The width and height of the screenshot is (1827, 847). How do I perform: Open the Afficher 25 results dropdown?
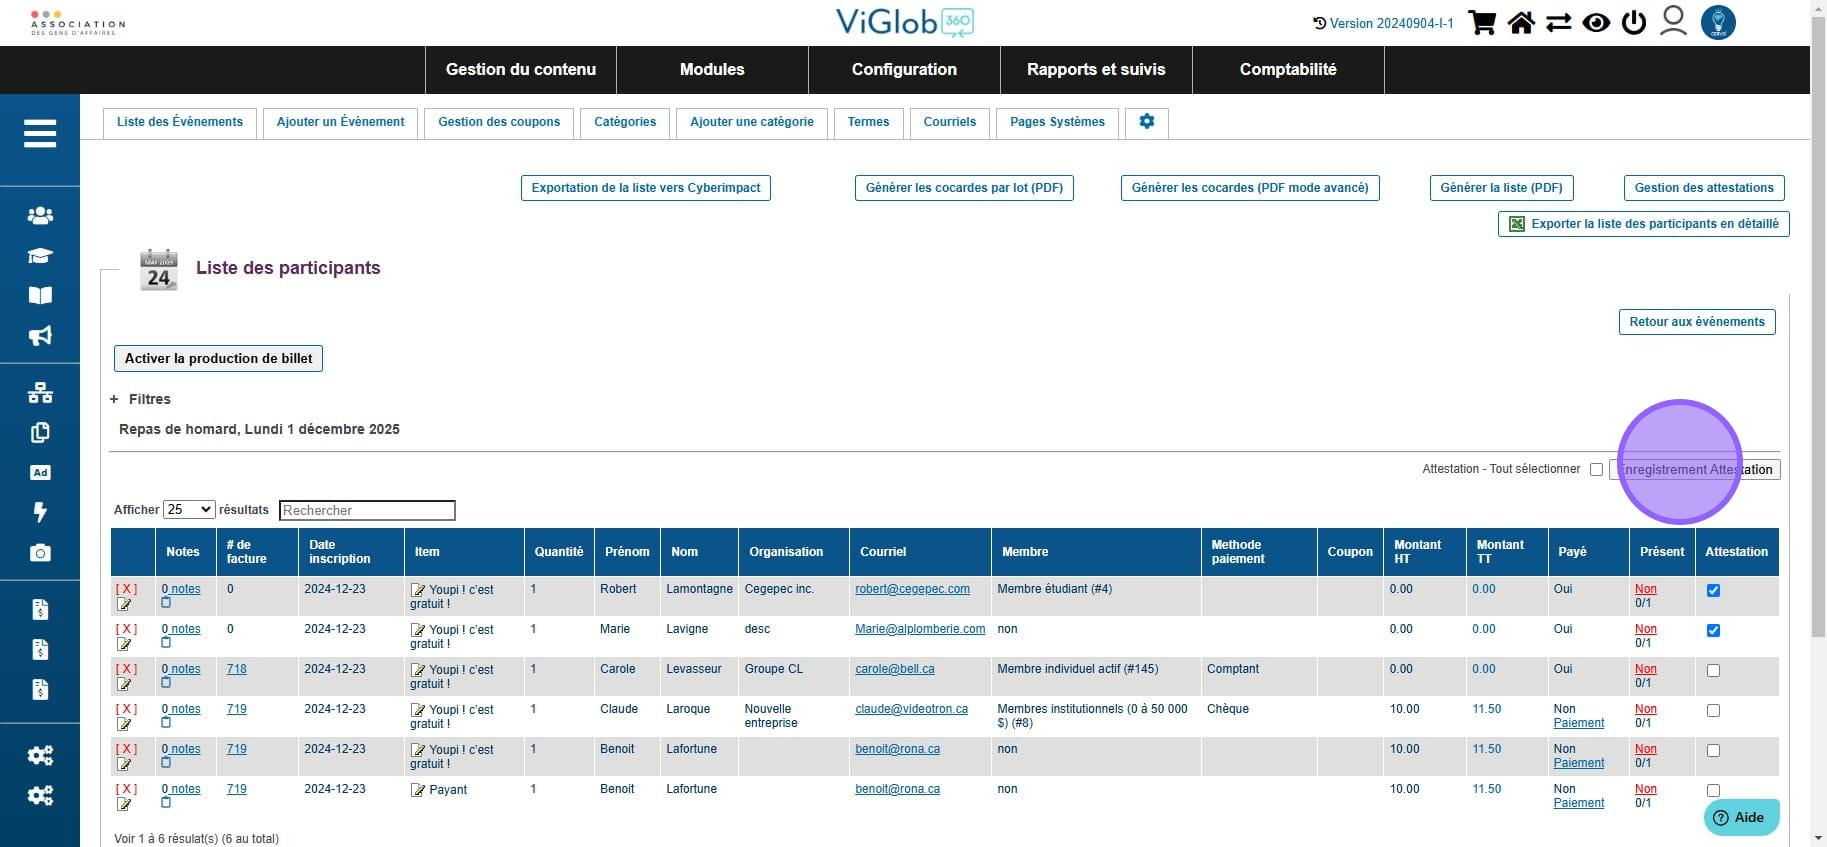pyautogui.click(x=189, y=510)
